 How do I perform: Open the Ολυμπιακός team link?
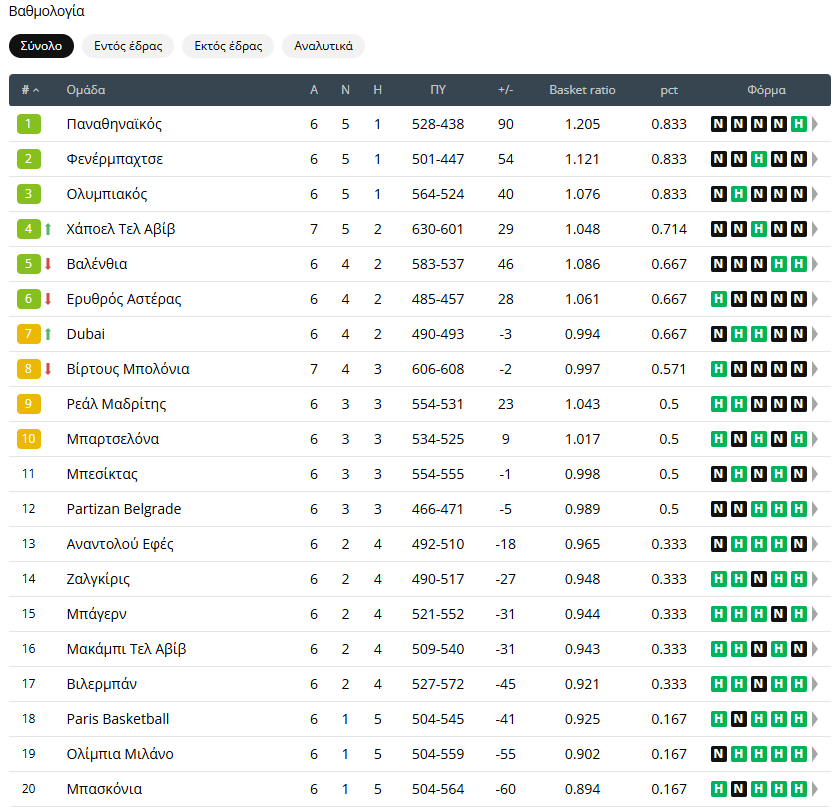click(106, 194)
